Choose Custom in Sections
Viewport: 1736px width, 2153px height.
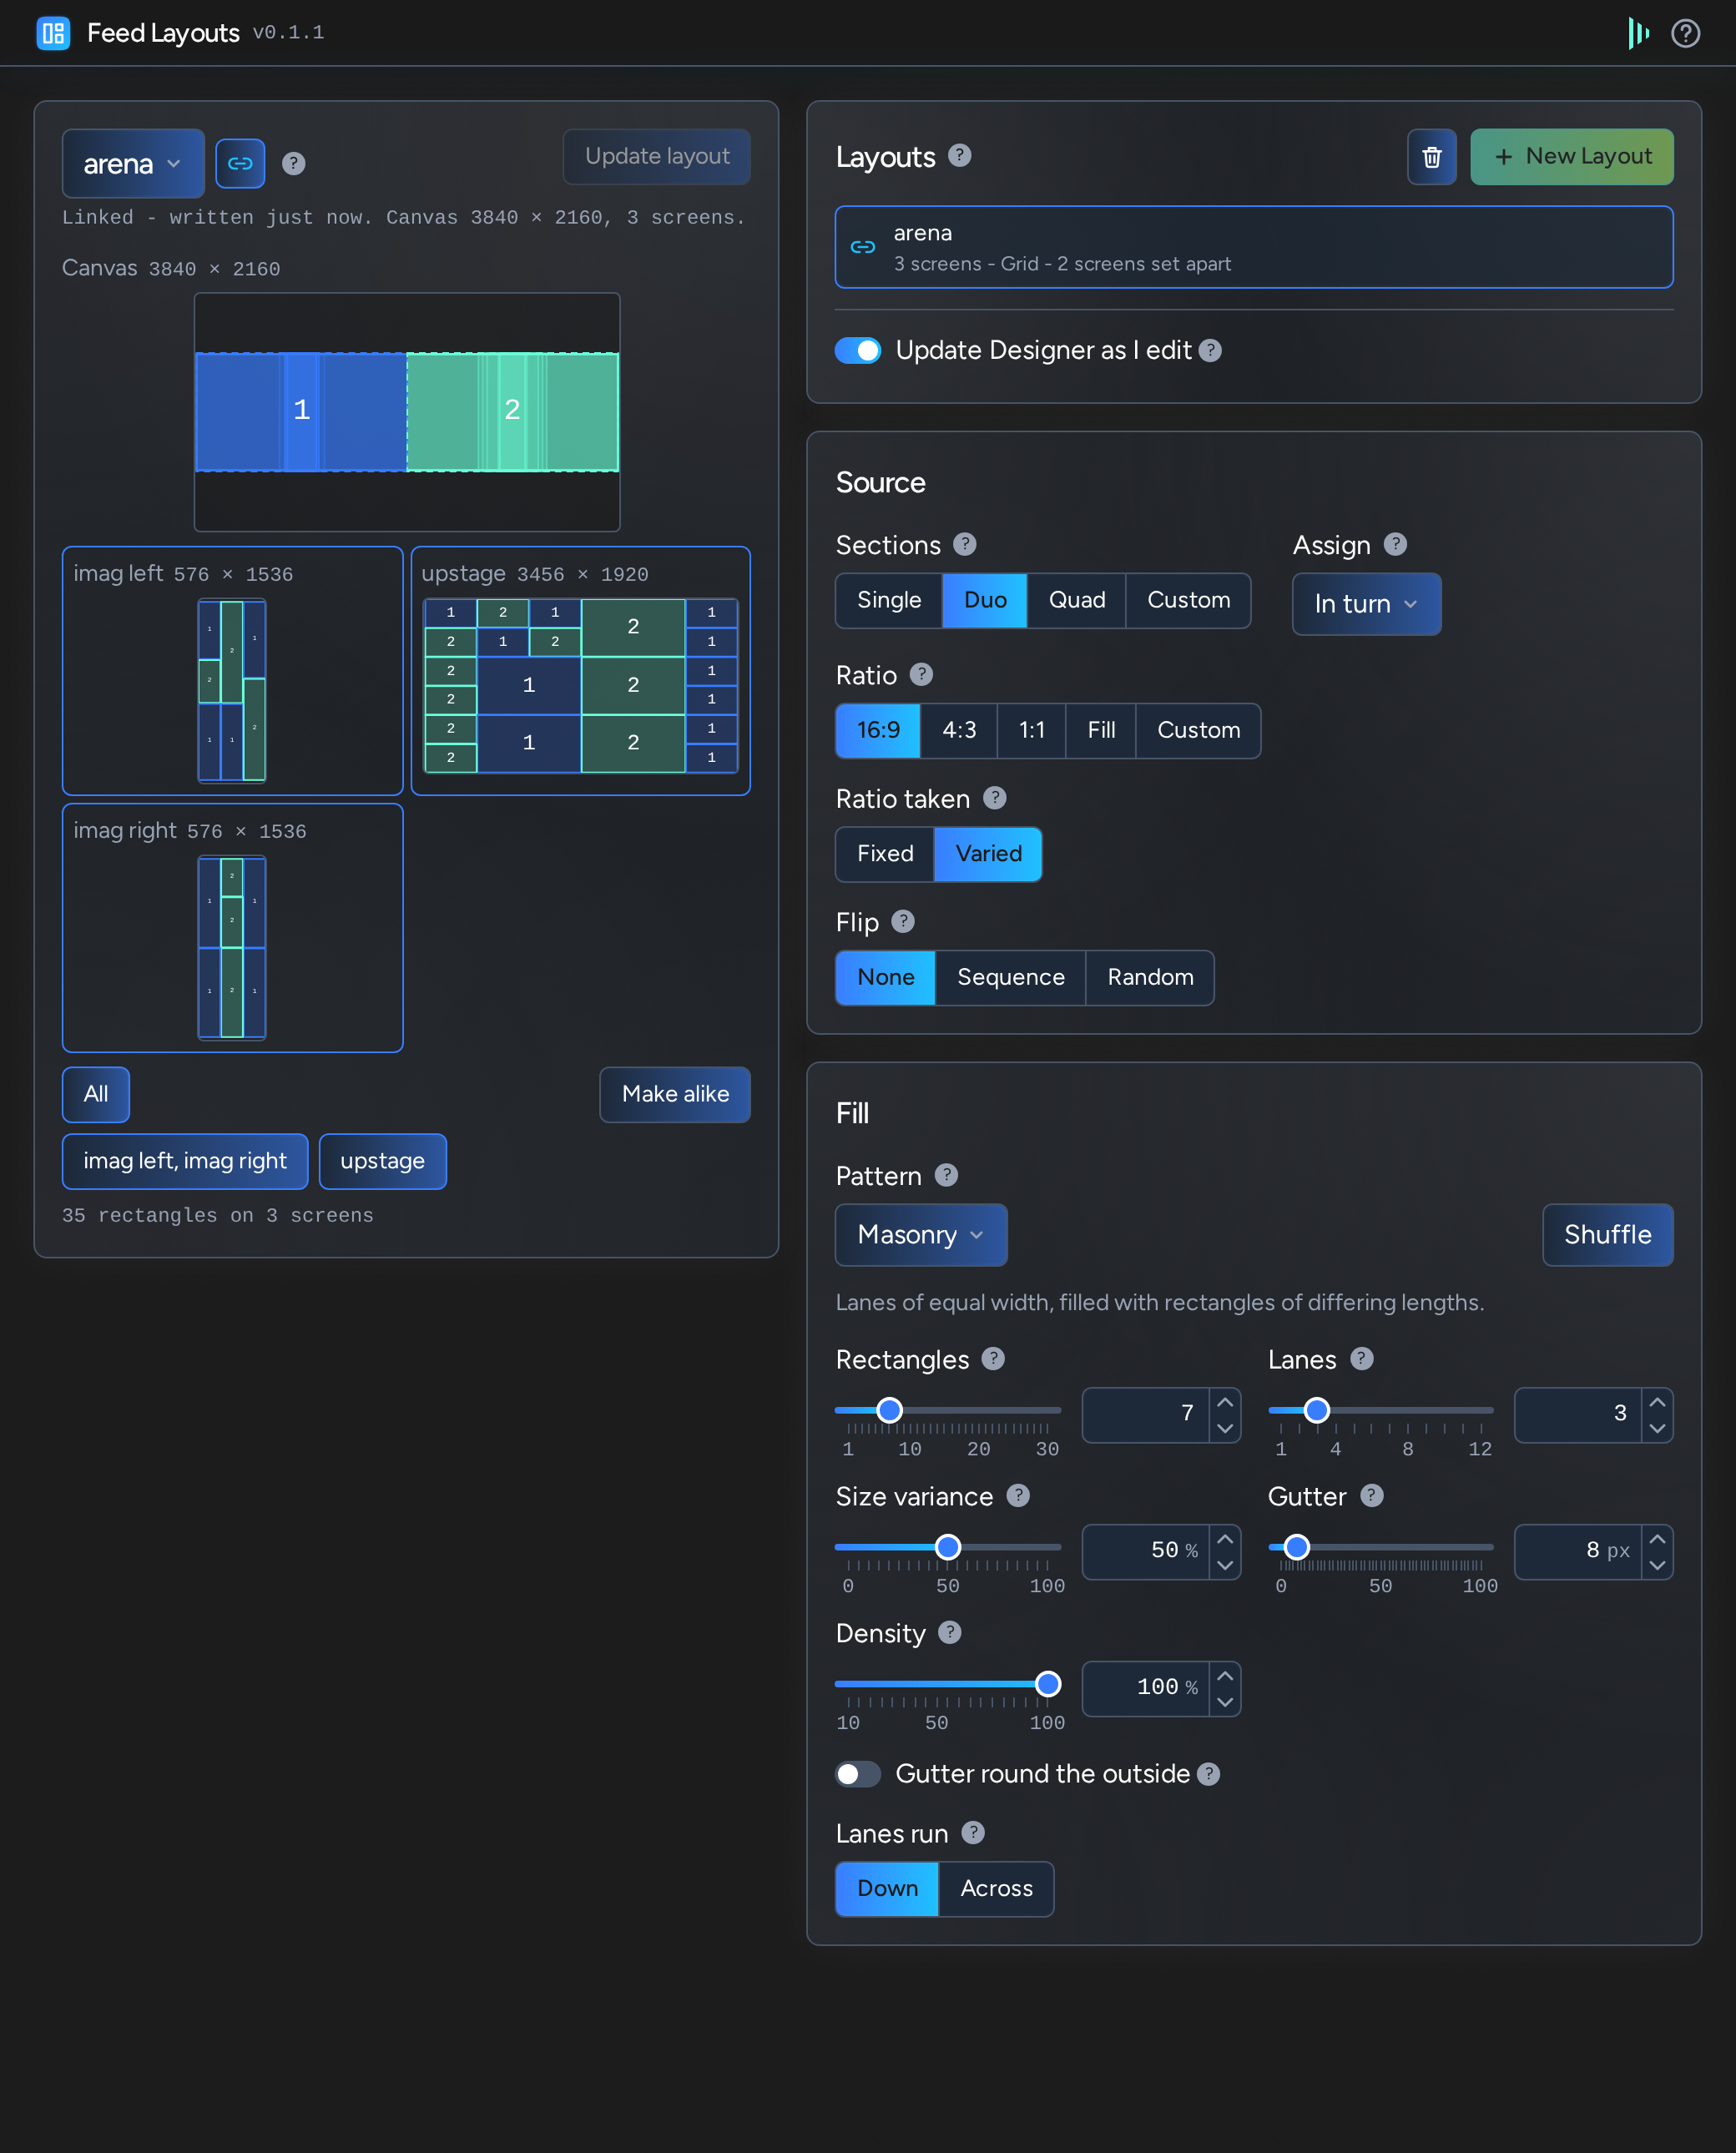point(1188,601)
